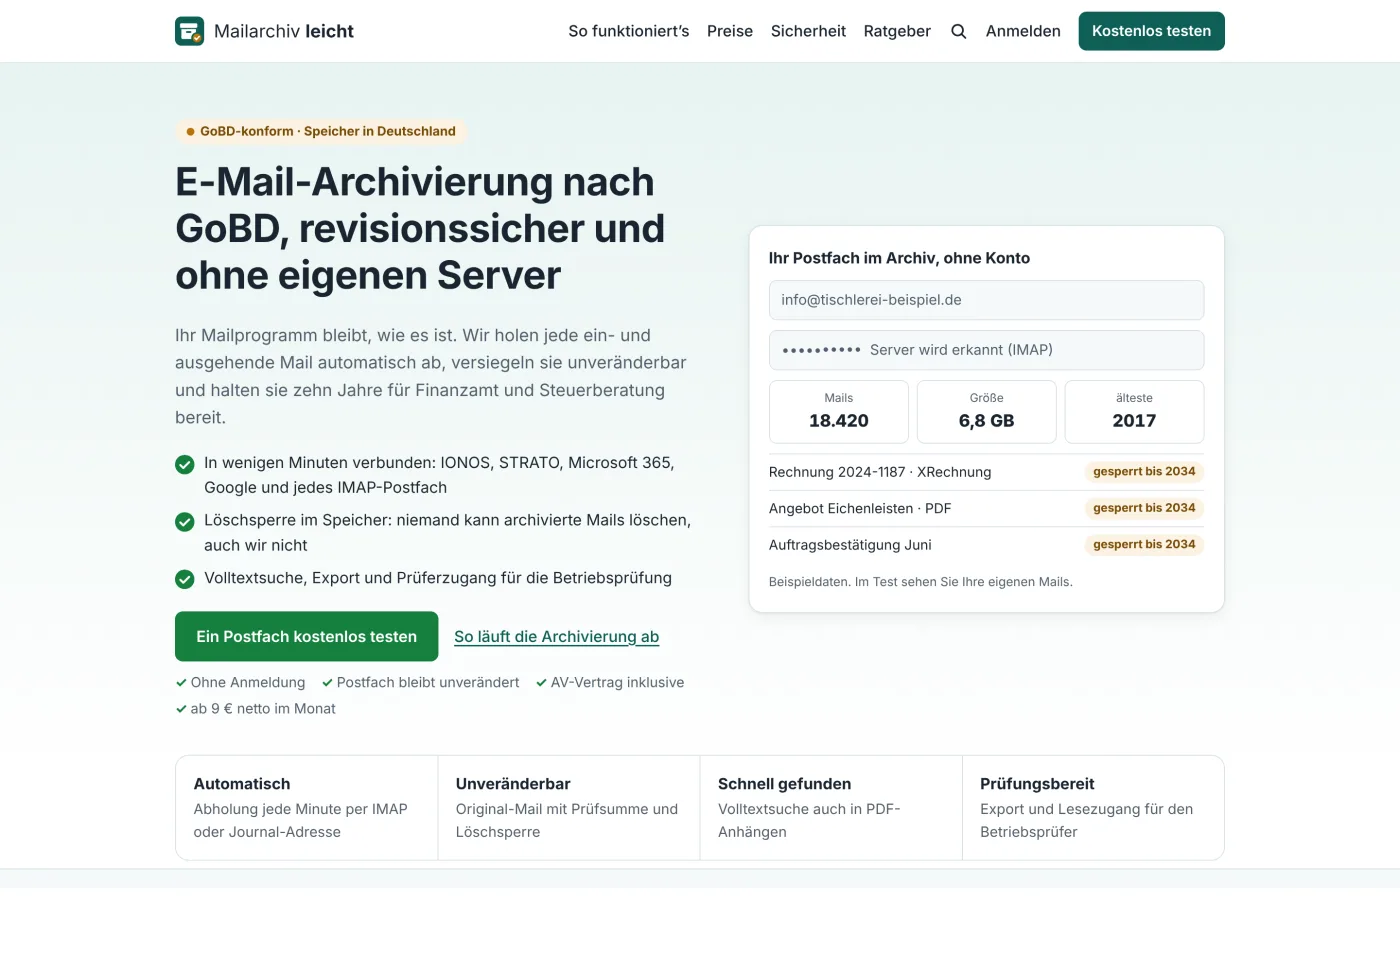
Task: Click GoBD-konform · Speicher in Deutschland badge
Action: [x=320, y=131]
